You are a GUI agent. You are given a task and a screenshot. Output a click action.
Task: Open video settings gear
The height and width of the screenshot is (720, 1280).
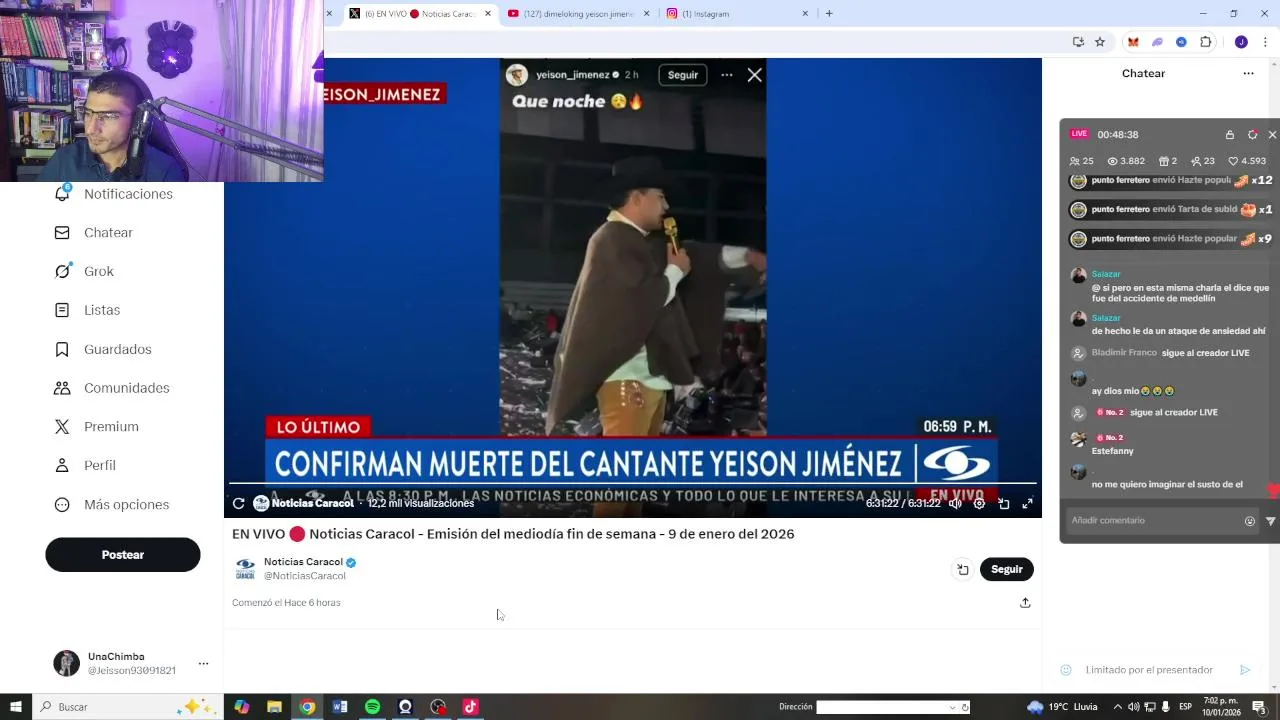pos(979,504)
